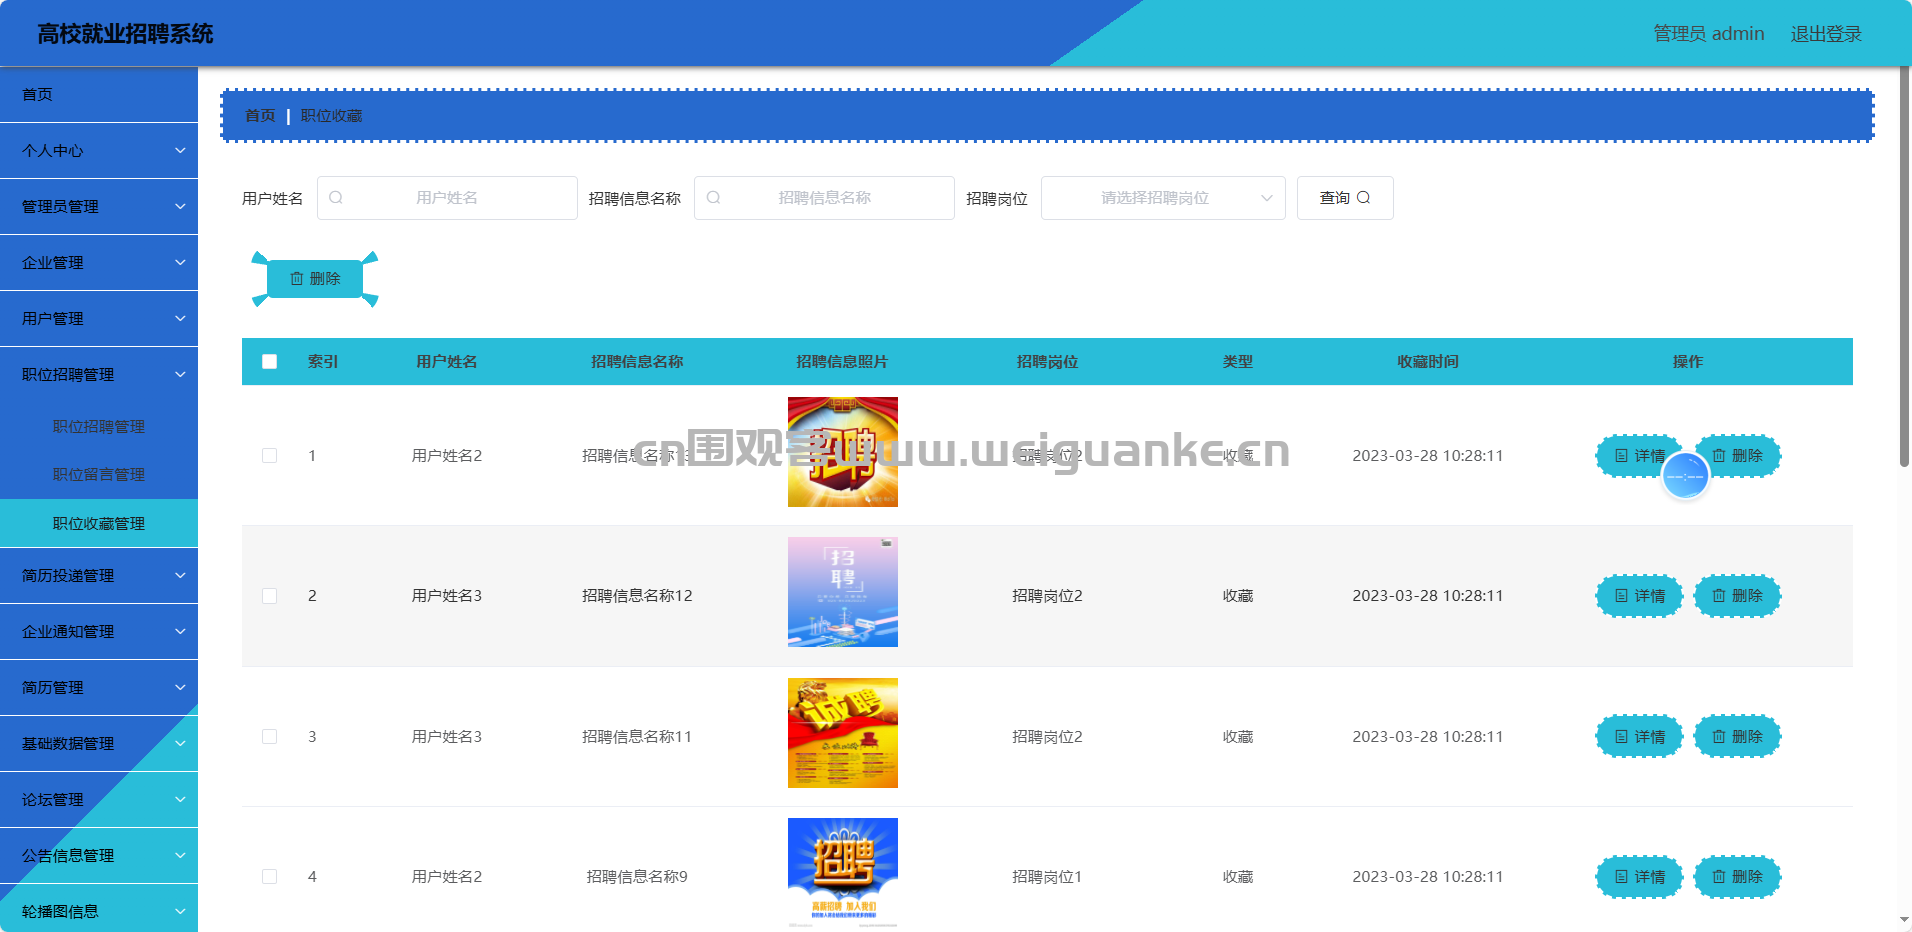Delete row 3 using its 删除 button

tap(1737, 737)
